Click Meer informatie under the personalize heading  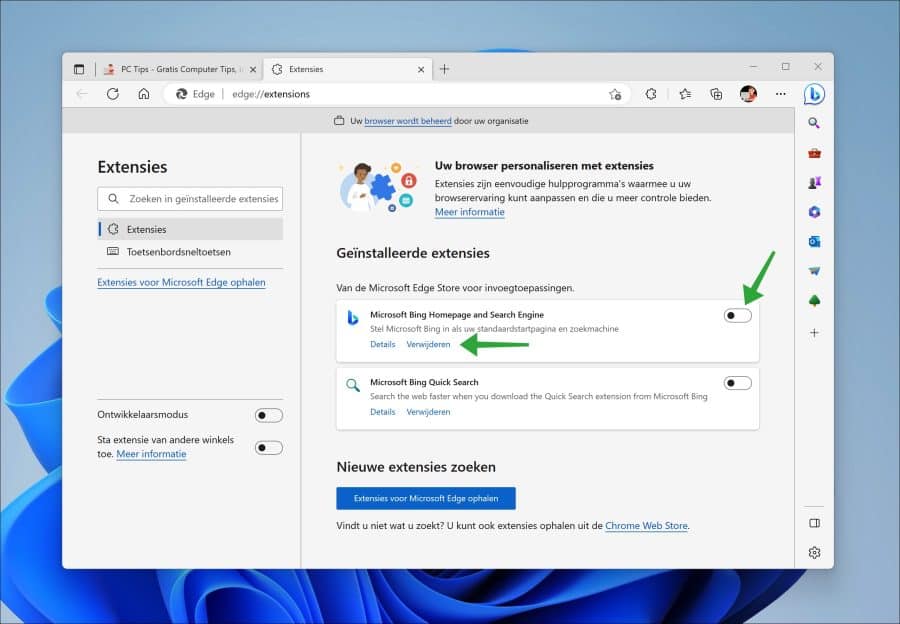470,212
